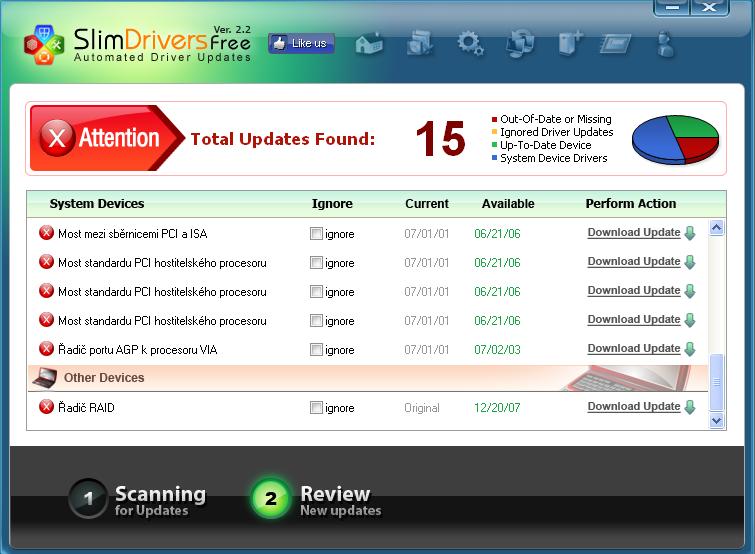Go to step 1 Scanning for Updates
755x554 pixels.
pyautogui.click(x=138, y=499)
